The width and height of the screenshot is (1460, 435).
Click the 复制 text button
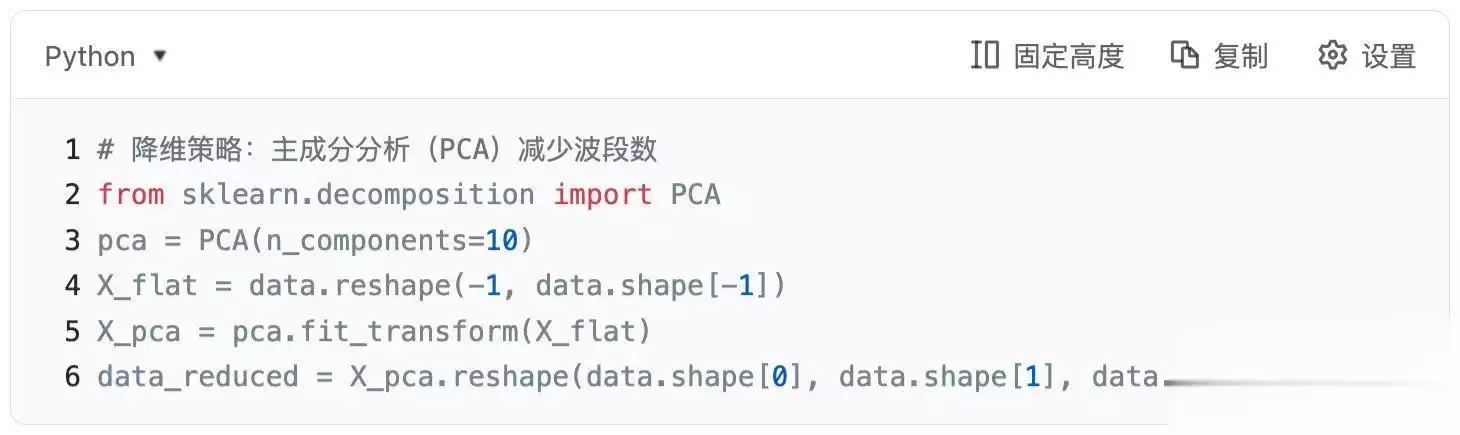1240,56
